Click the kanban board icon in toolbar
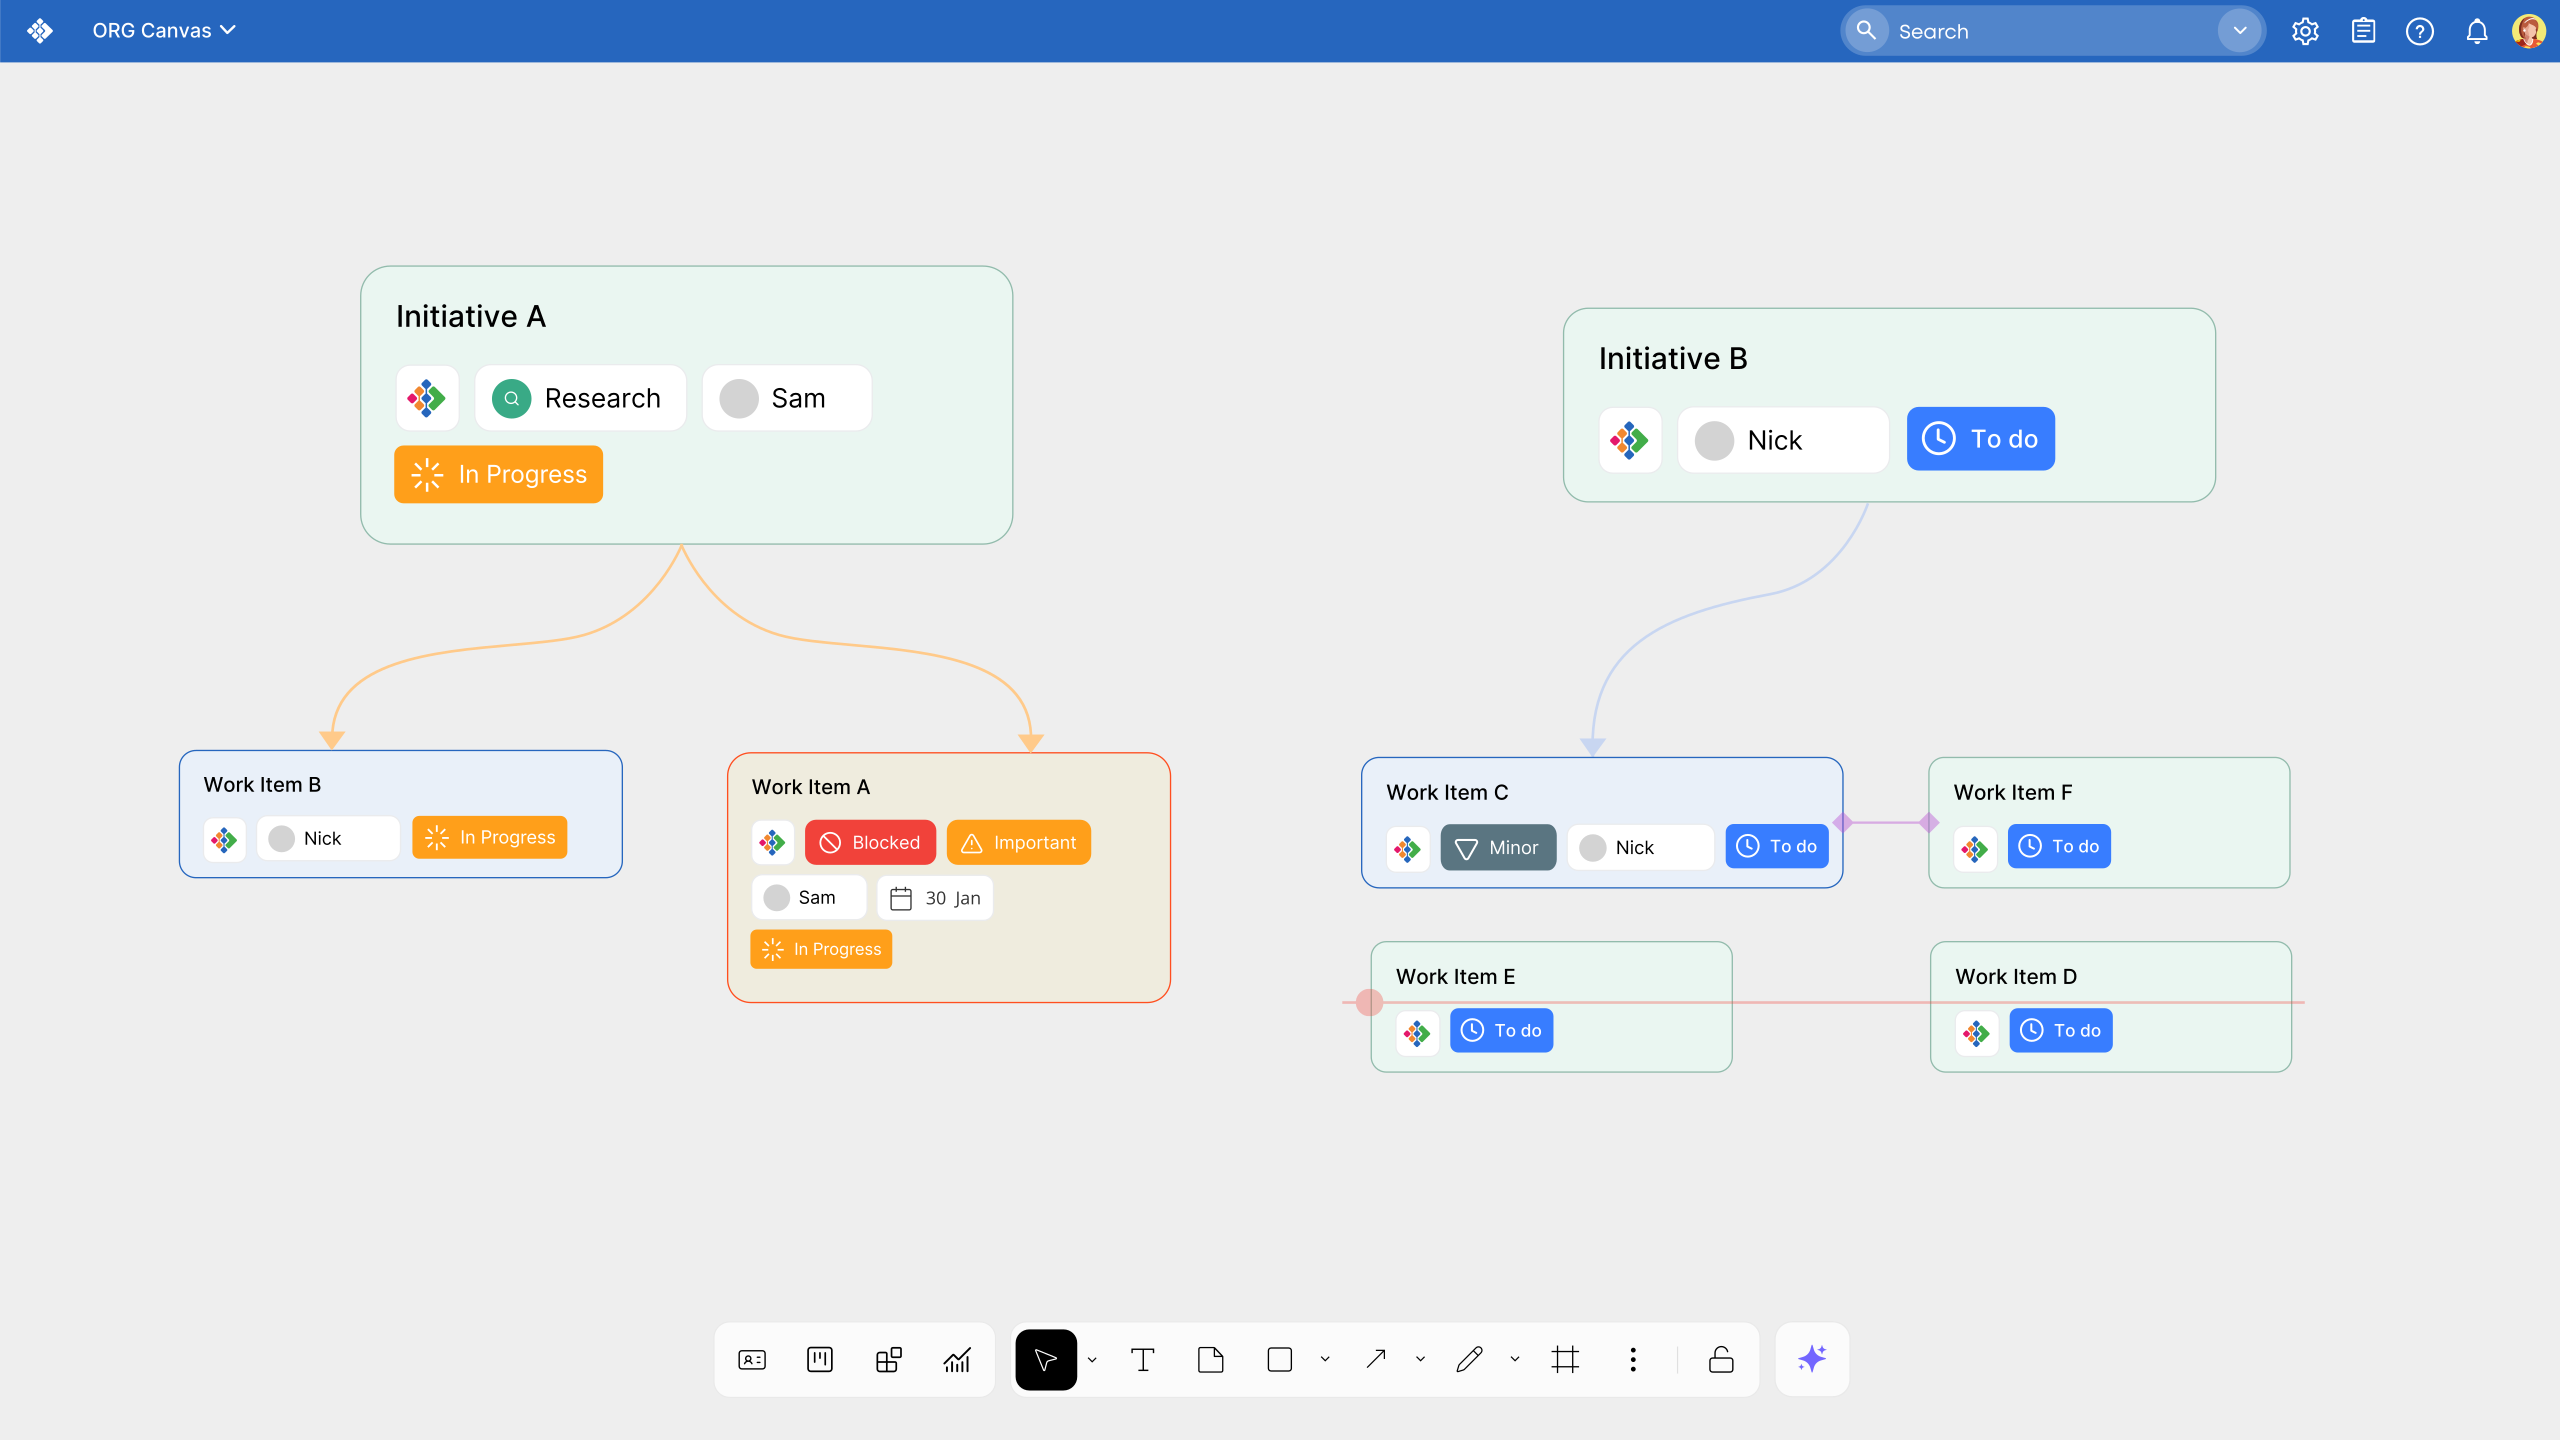The image size is (2560, 1440). [x=819, y=1360]
